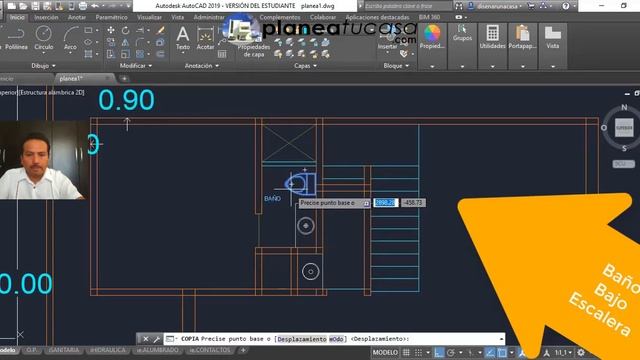The width and height of the screenshot is (640, 360).
Task: Click the mOdo option in command line
Action: pos(336,339)
